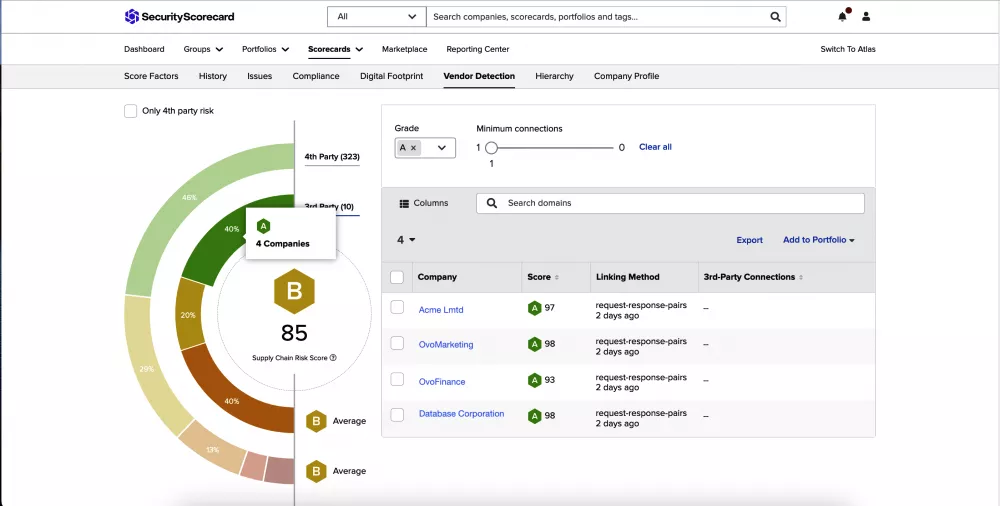Select the 4th Party (323) label

(x=332, y=156)
